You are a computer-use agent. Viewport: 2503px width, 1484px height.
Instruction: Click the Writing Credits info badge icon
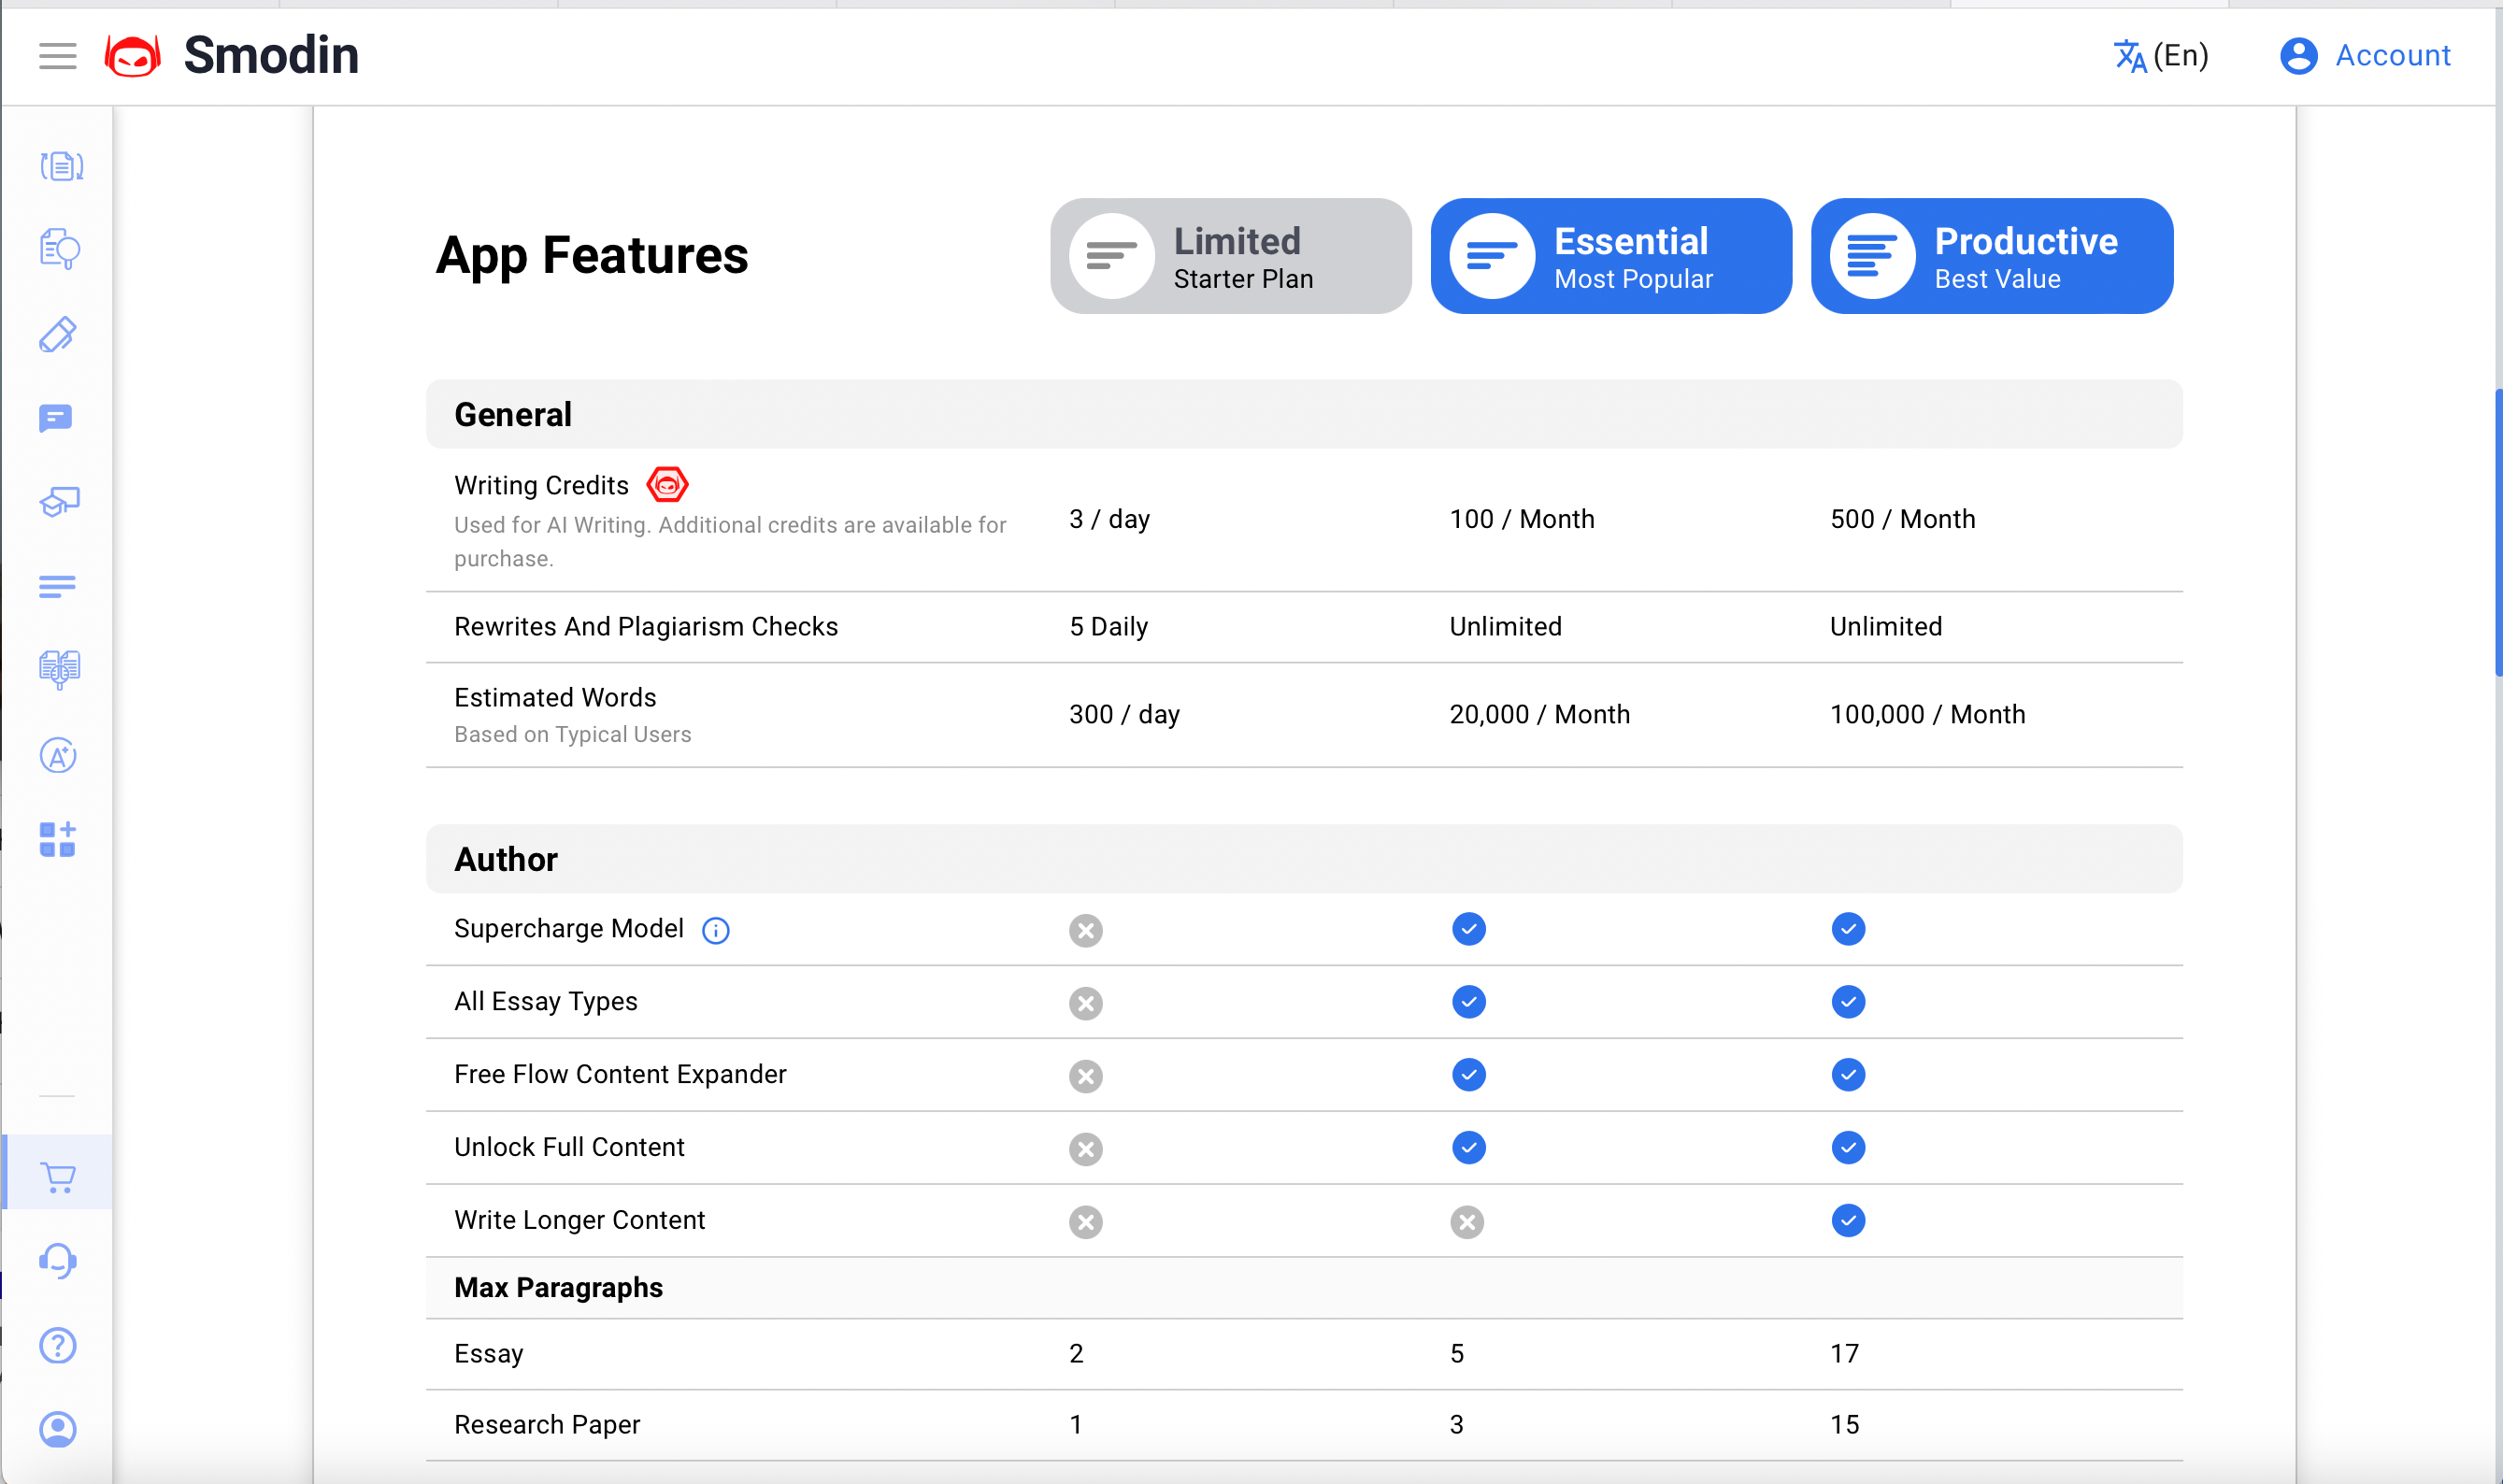pyautogui.click(x=667, y=484)
